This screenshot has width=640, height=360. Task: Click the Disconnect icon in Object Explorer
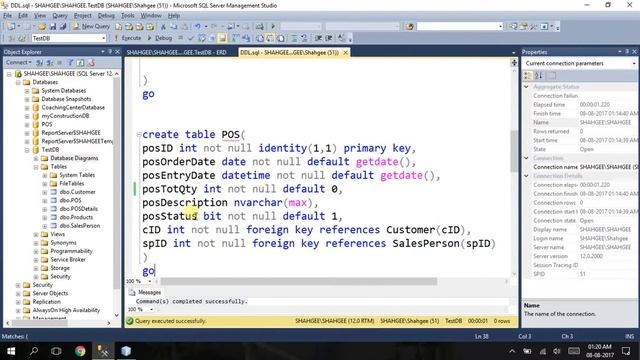[50, 62]
